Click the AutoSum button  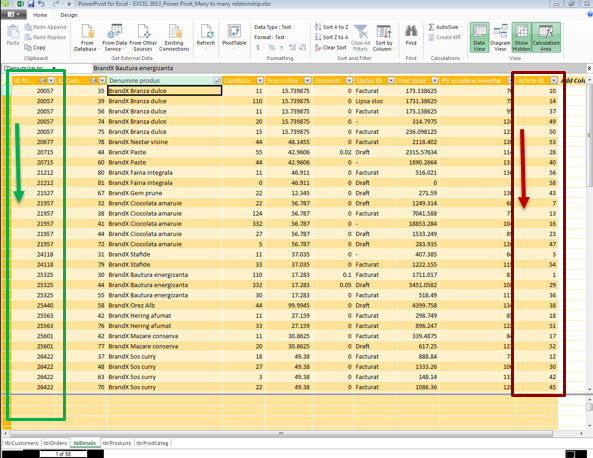point(445,27)
